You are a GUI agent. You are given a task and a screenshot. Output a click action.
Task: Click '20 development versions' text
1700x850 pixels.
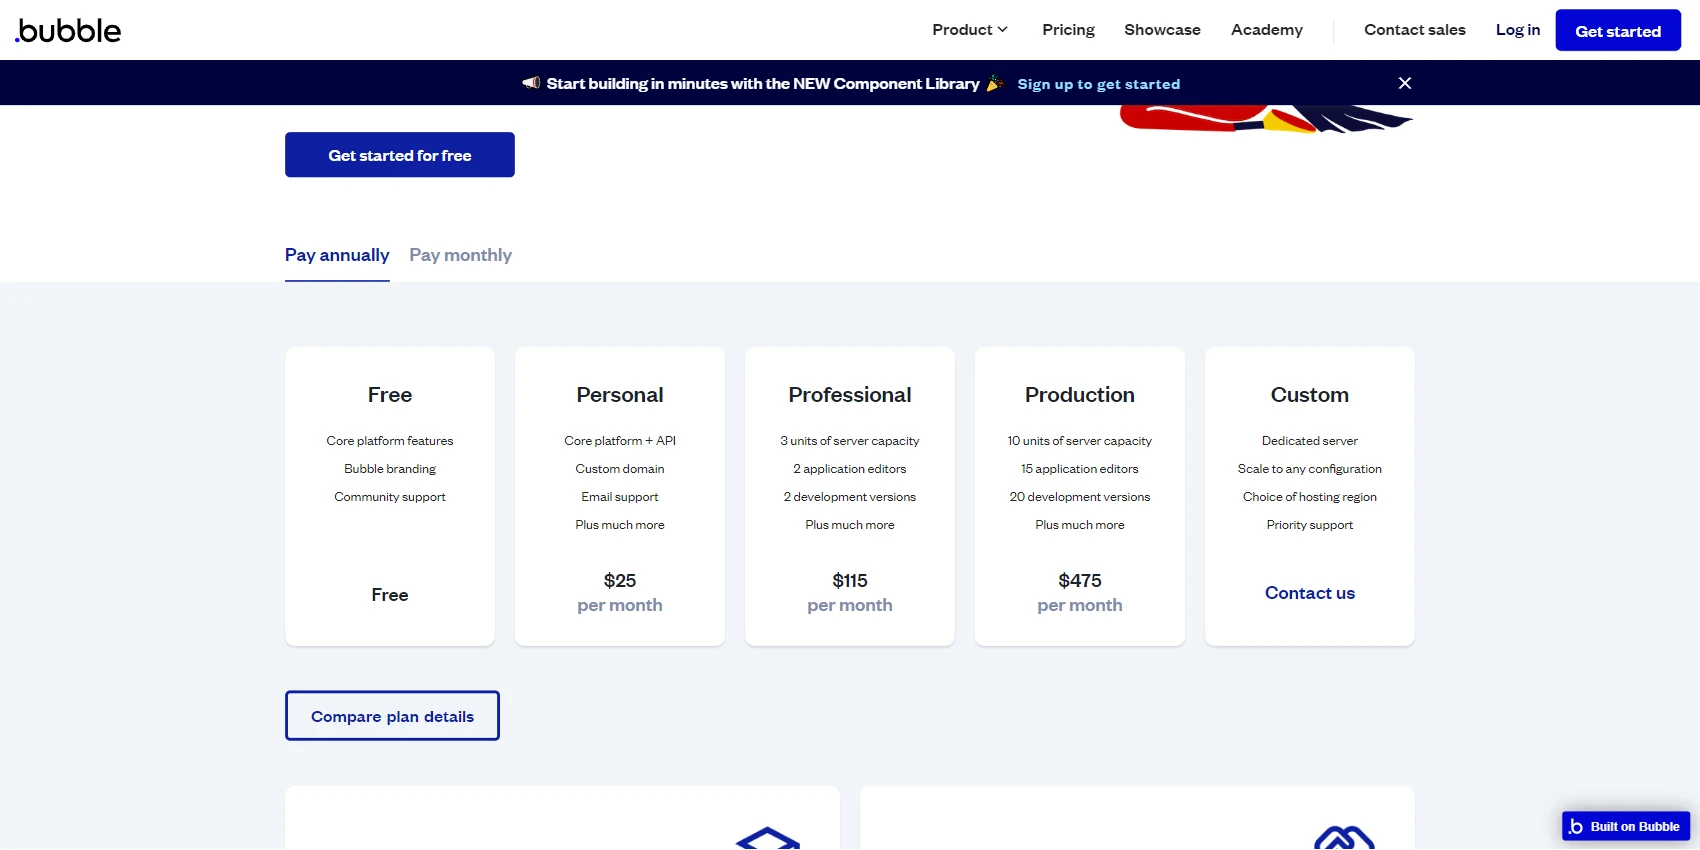(x=1080, y=497)
